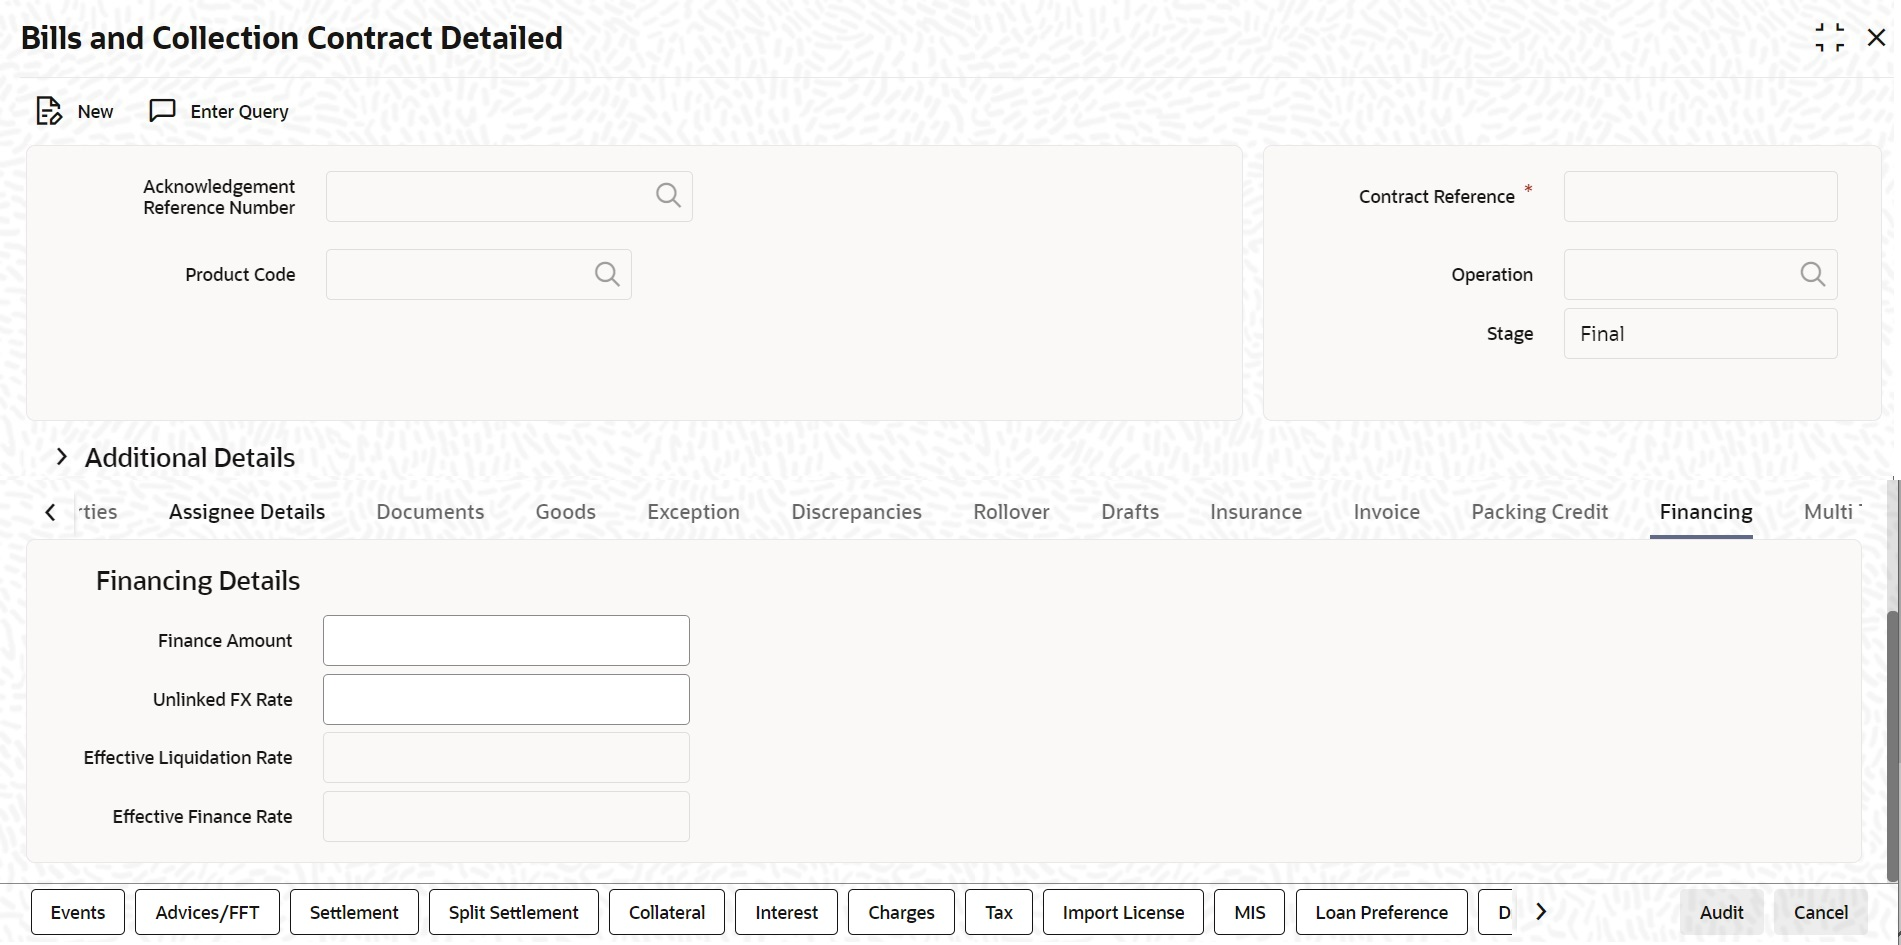Open the Insurance tab
1901x945 pixels.
click(x=1256, y=512)
